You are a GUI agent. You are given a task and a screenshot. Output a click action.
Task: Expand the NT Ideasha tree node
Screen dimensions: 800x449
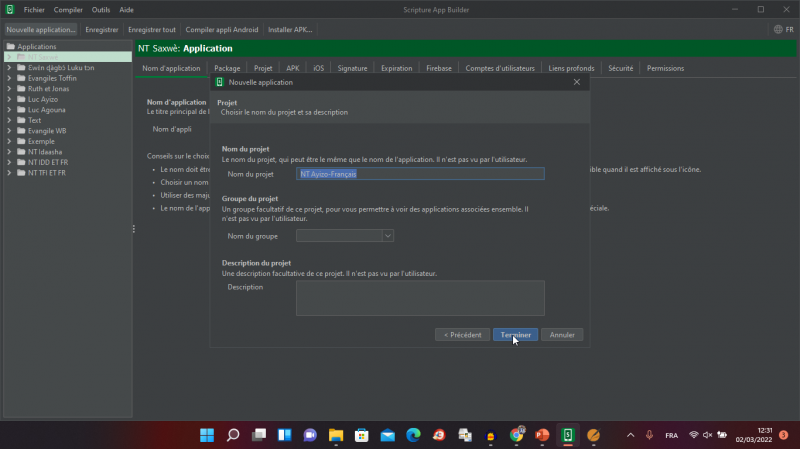pos(9,152)
